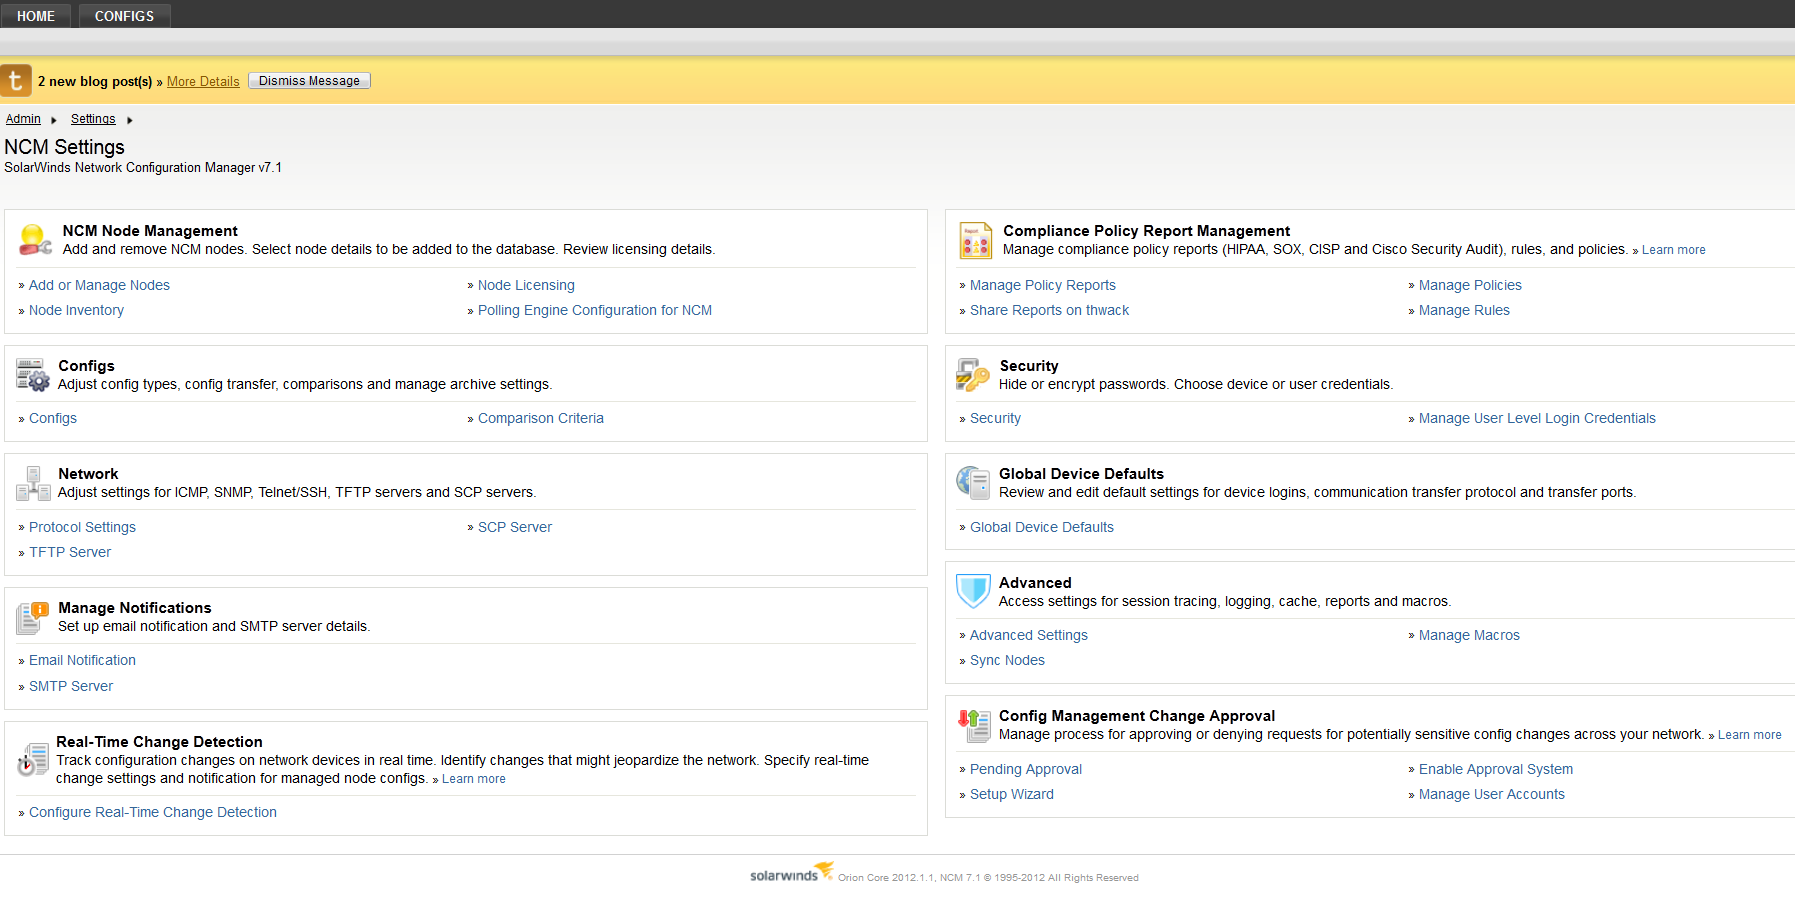Open the Configs settings link
Viewport: 1795px width, 897px height.
pos(53,418)
